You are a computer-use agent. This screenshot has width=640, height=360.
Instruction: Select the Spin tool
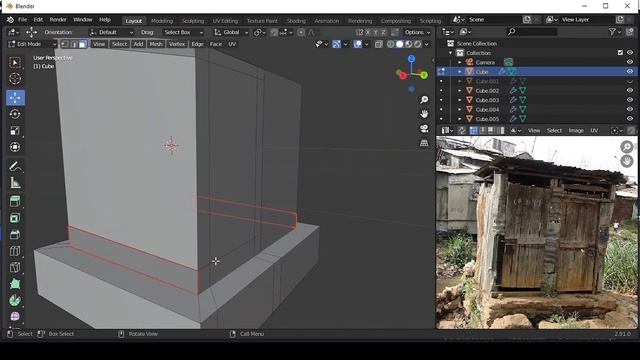pyautogui.click(x=15, y=300)
